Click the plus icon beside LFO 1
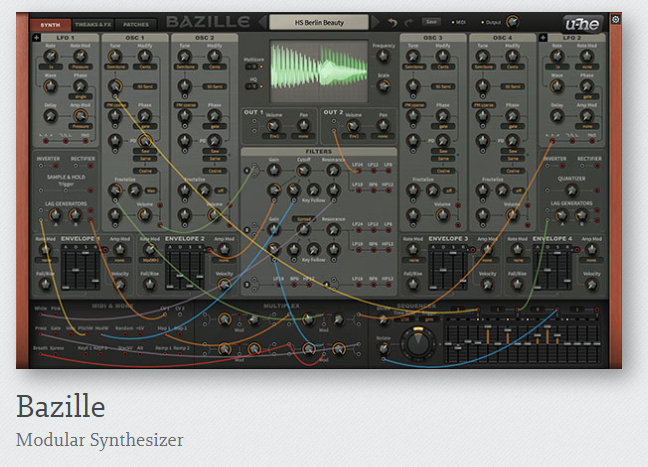Image resolution: width=648 pixels, height=467 pixels. click(36, 38)
